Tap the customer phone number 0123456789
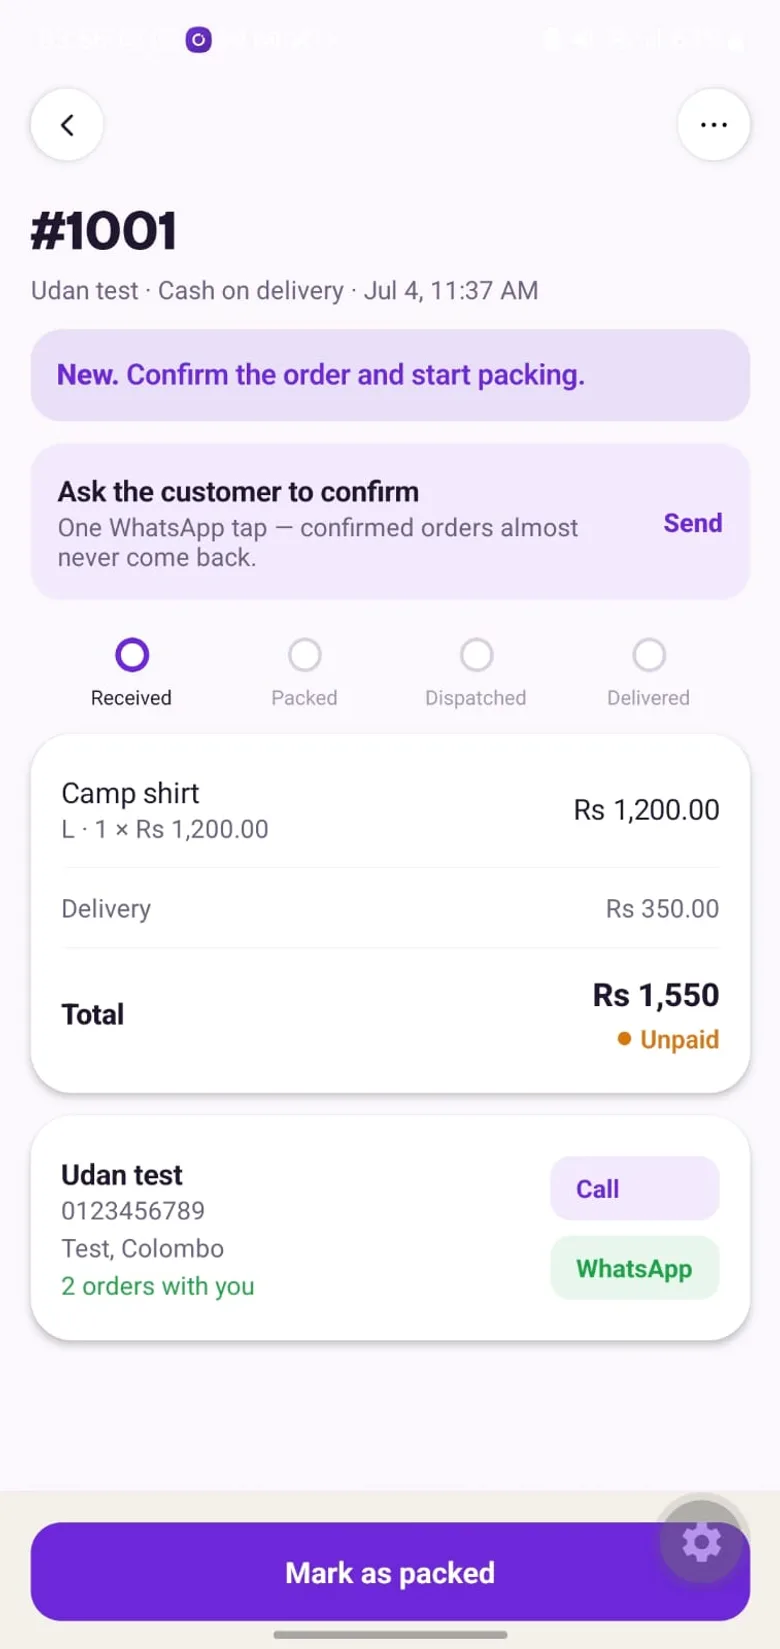The image size is (780, 1649). point(133,1211)
